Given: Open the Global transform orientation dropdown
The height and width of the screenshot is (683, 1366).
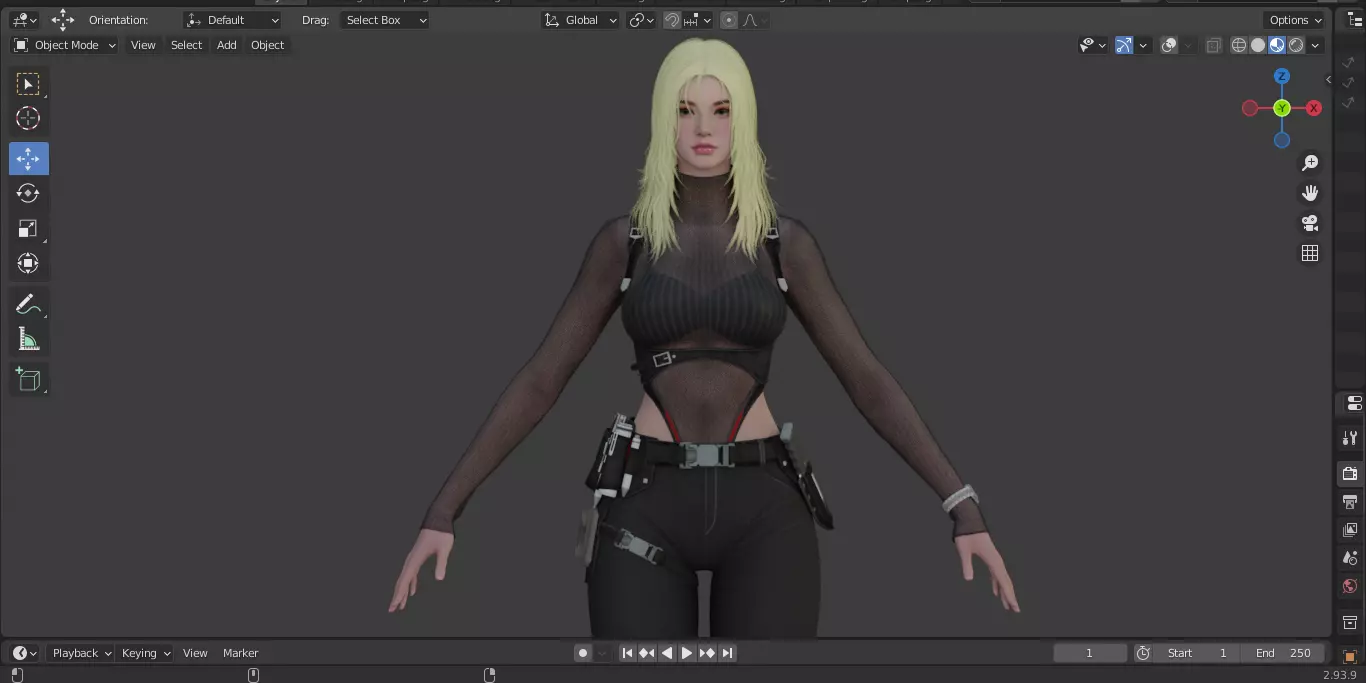Looking at the screenshot, I should (x=581, y=20).
